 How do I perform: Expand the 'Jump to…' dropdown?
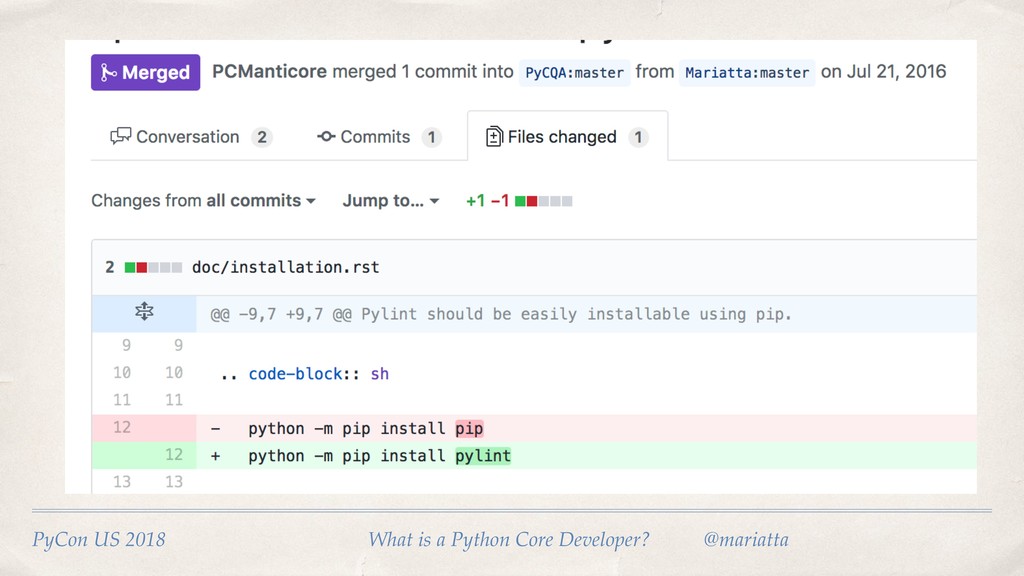390,200
